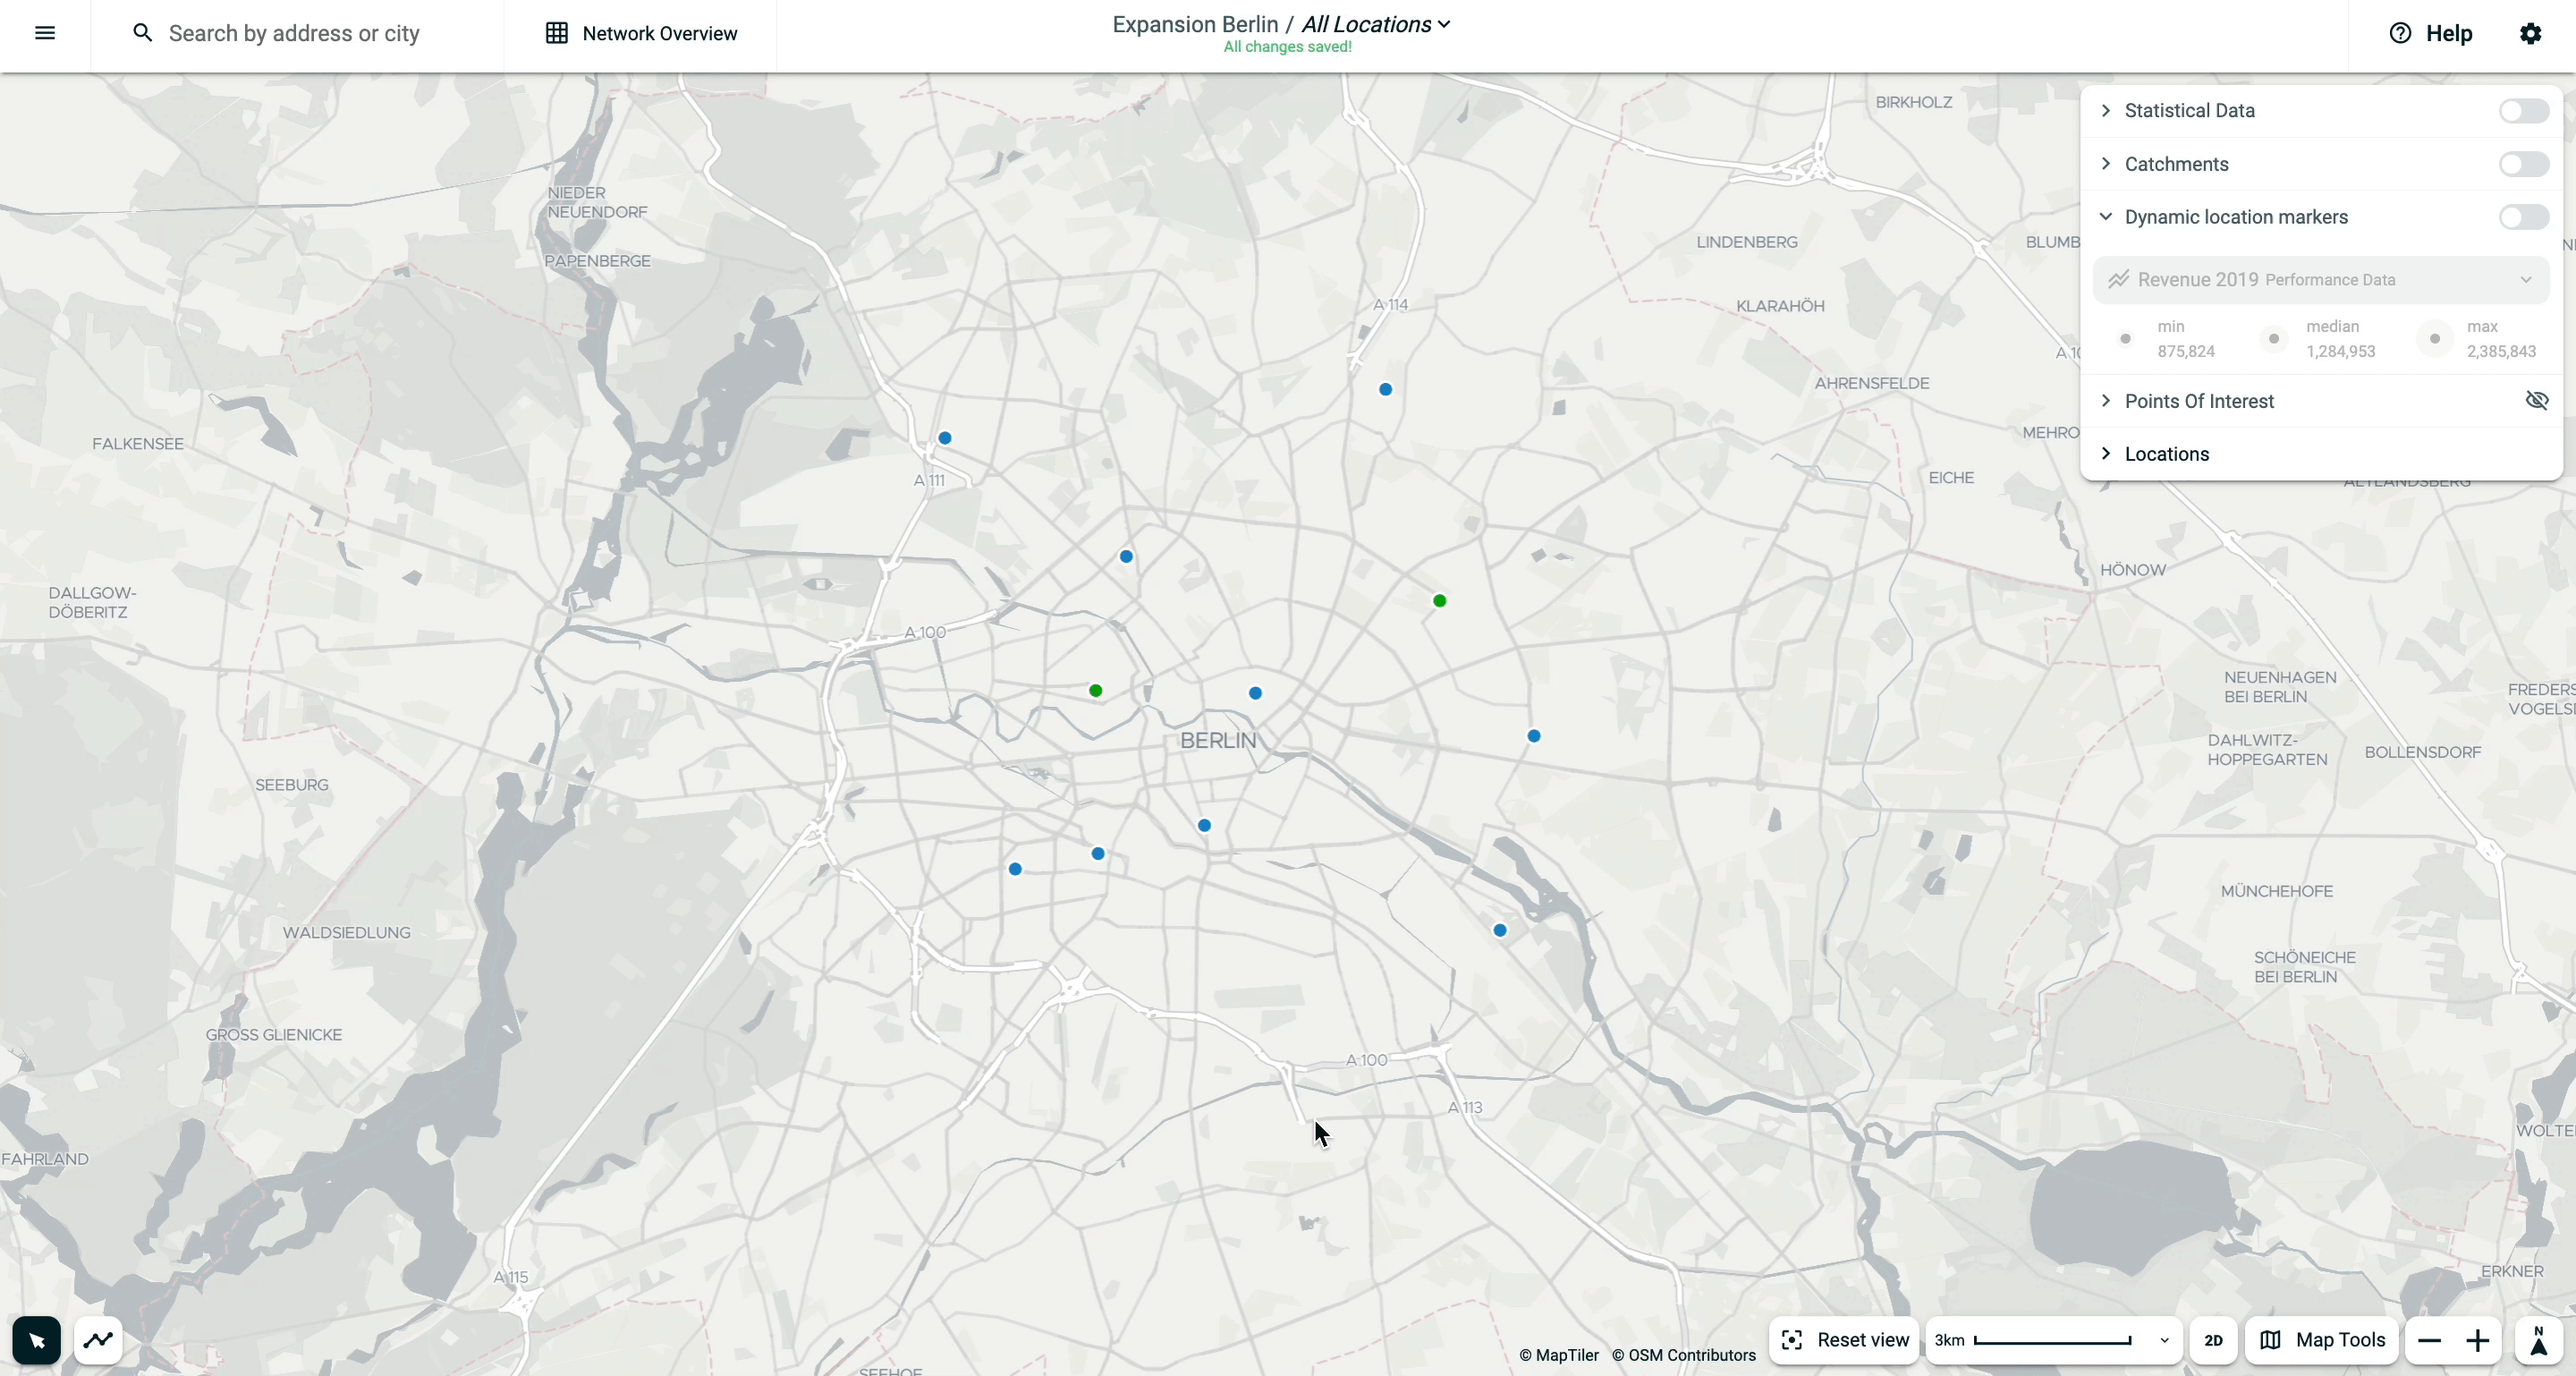Select the blue marker below A 114
The width and height of the screenshot is (2576, 1376).
point(1386,390)
